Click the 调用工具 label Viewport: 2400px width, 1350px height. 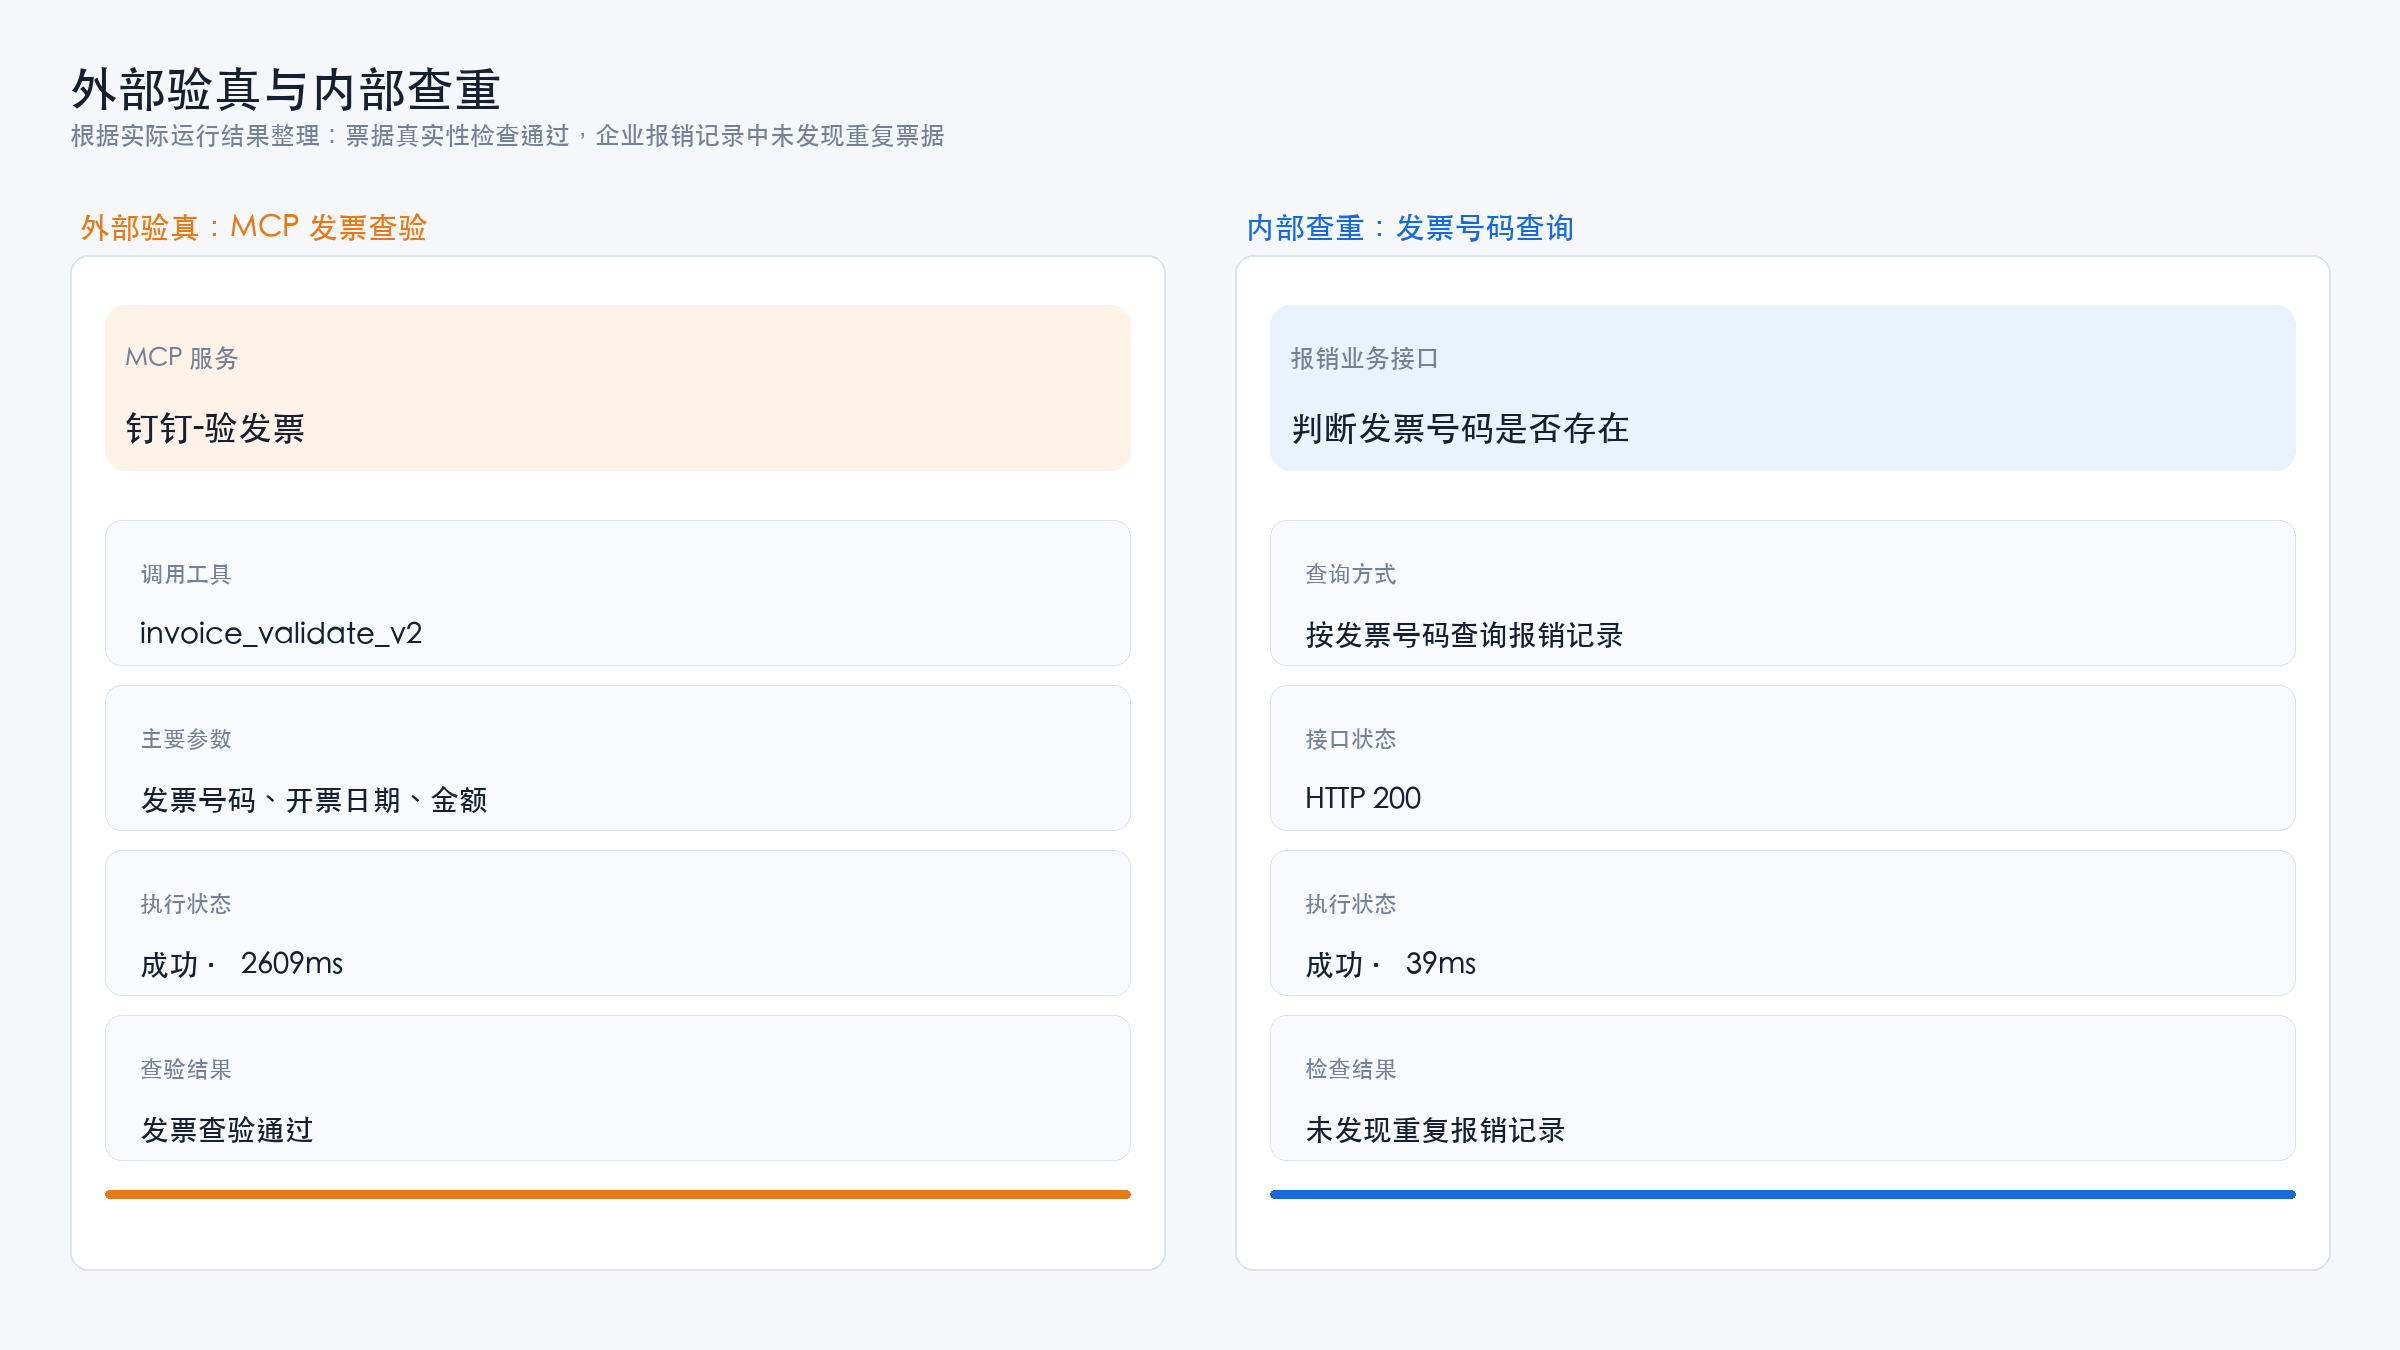point(186,574)
